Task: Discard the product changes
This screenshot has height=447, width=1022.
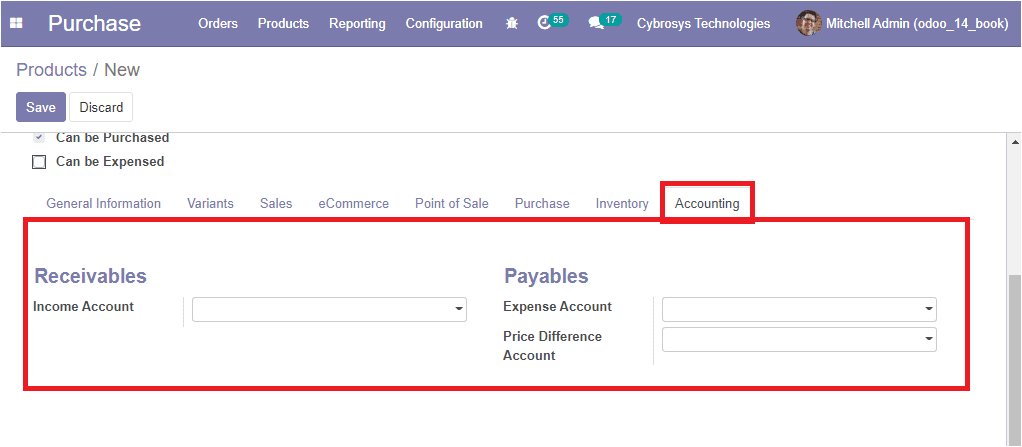Action: coord(101,107)
